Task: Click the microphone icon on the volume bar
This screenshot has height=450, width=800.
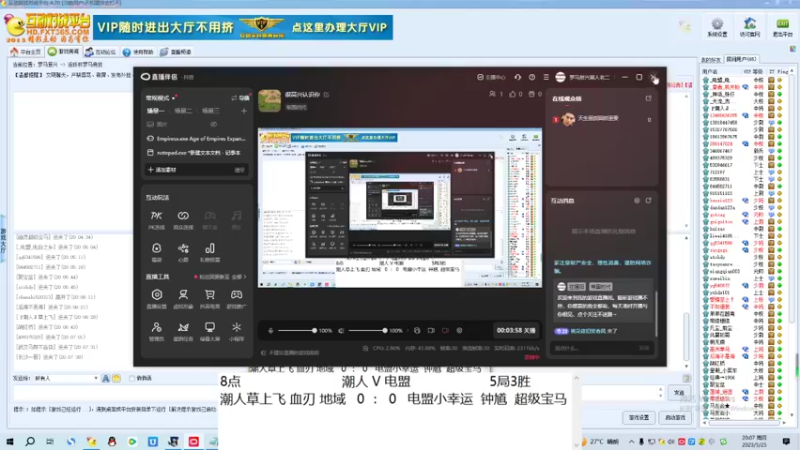Action: click(x=271, y=331)
